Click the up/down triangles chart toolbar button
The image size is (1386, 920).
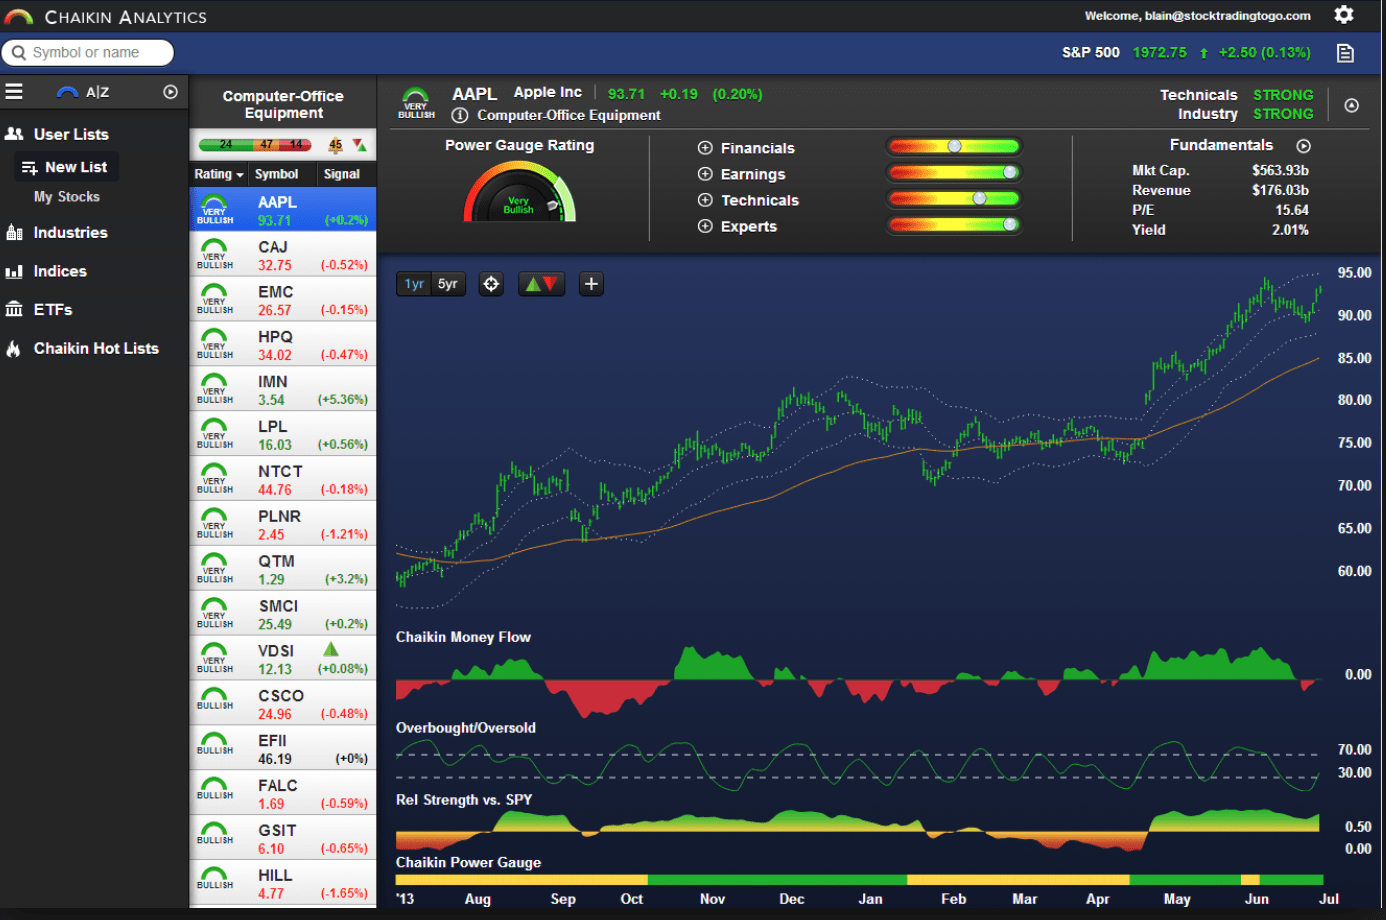tap(541, 284)
